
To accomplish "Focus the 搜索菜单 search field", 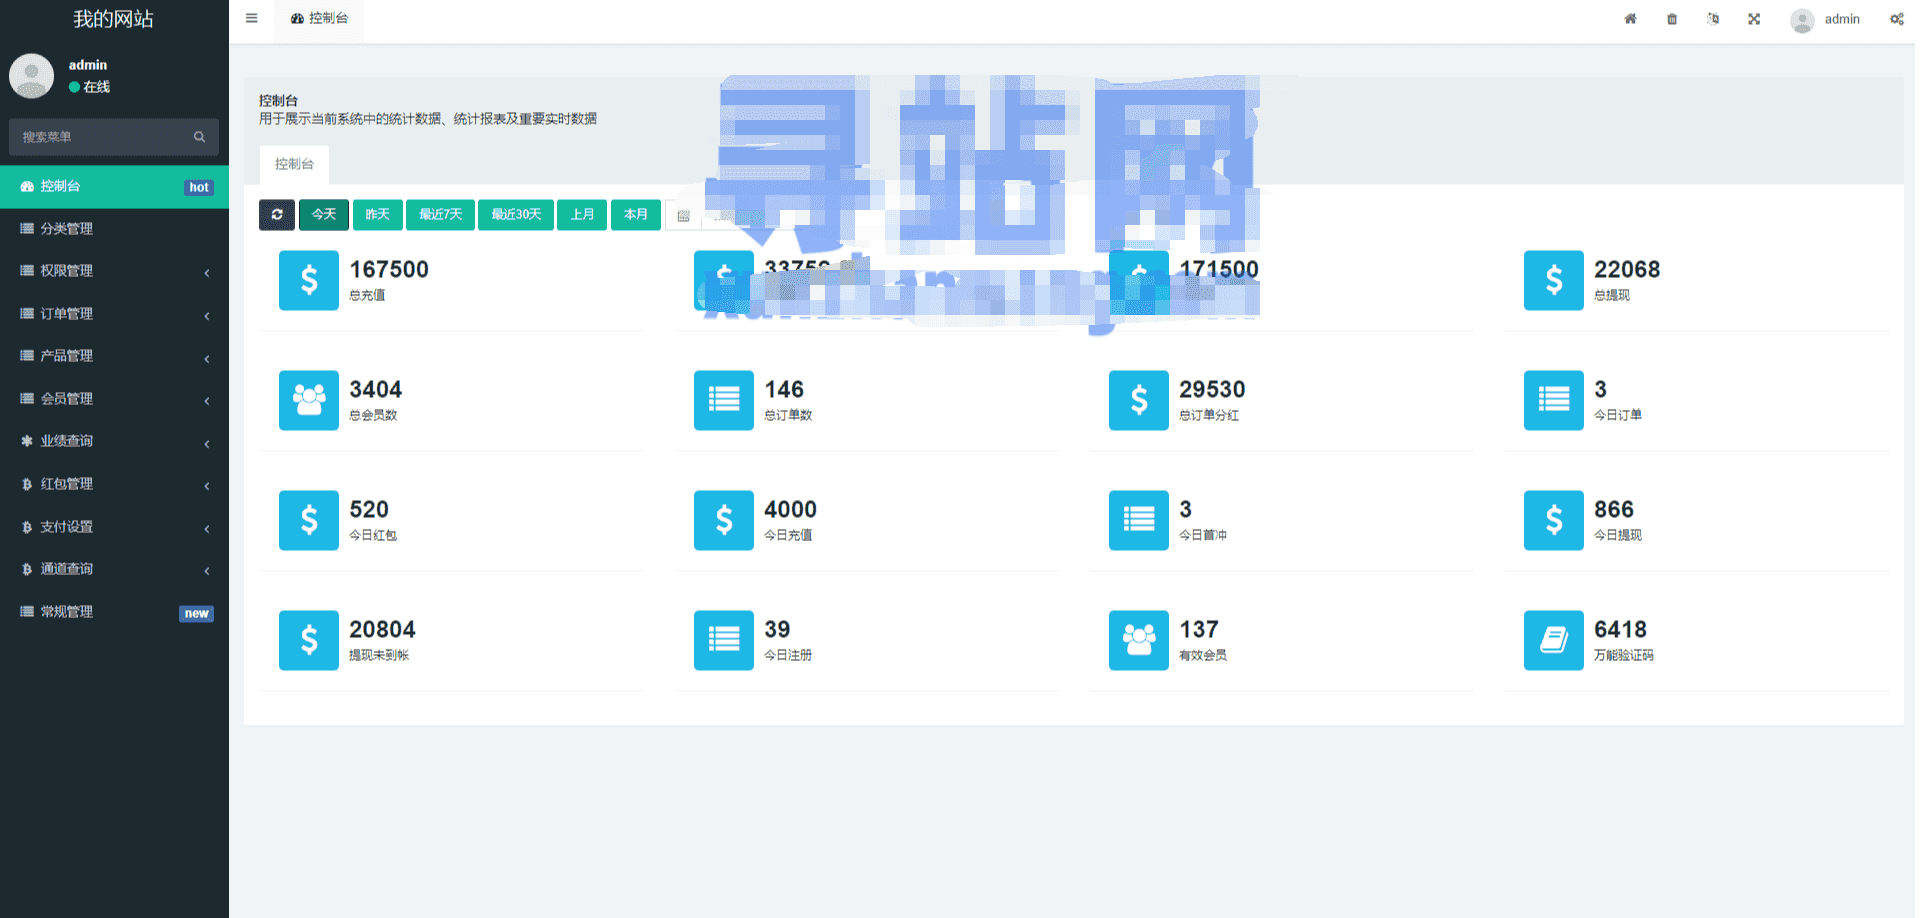I will [100, 137].
